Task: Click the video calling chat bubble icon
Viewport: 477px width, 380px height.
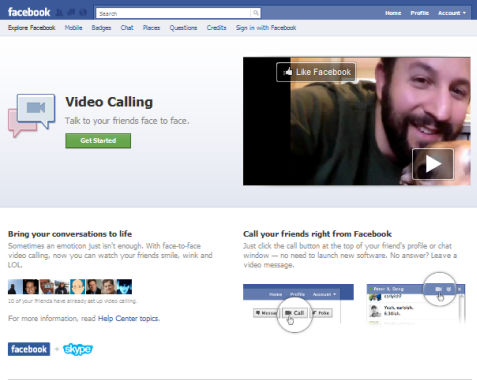Action: pyautogui.click(x=32, y=115)
